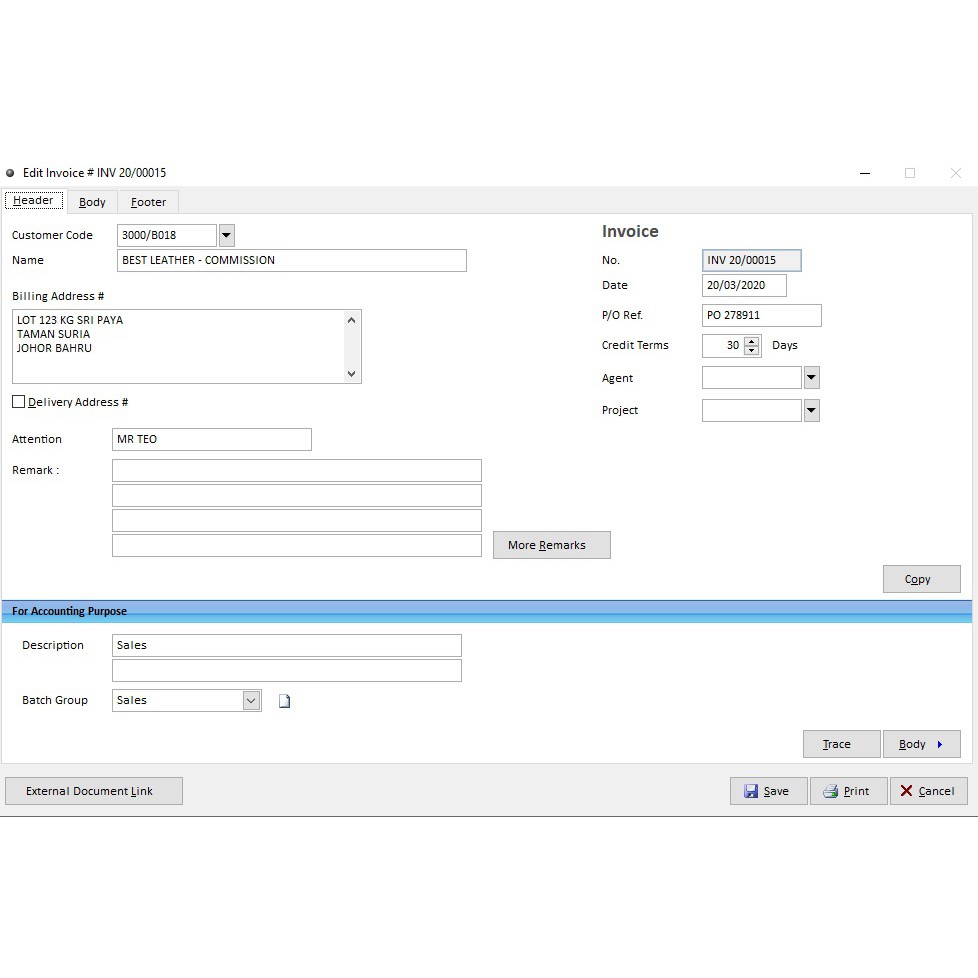Switch to the Footer tab
This screenshot has width=978, height=978.
tap(148, 202)
